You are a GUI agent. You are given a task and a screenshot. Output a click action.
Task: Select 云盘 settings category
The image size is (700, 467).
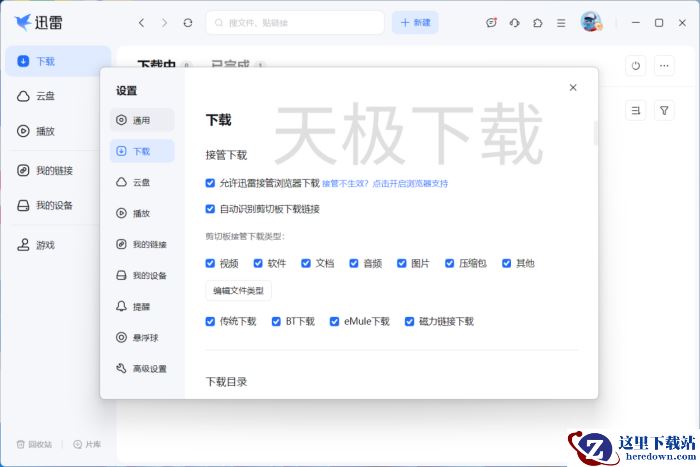tap(142, 182)
